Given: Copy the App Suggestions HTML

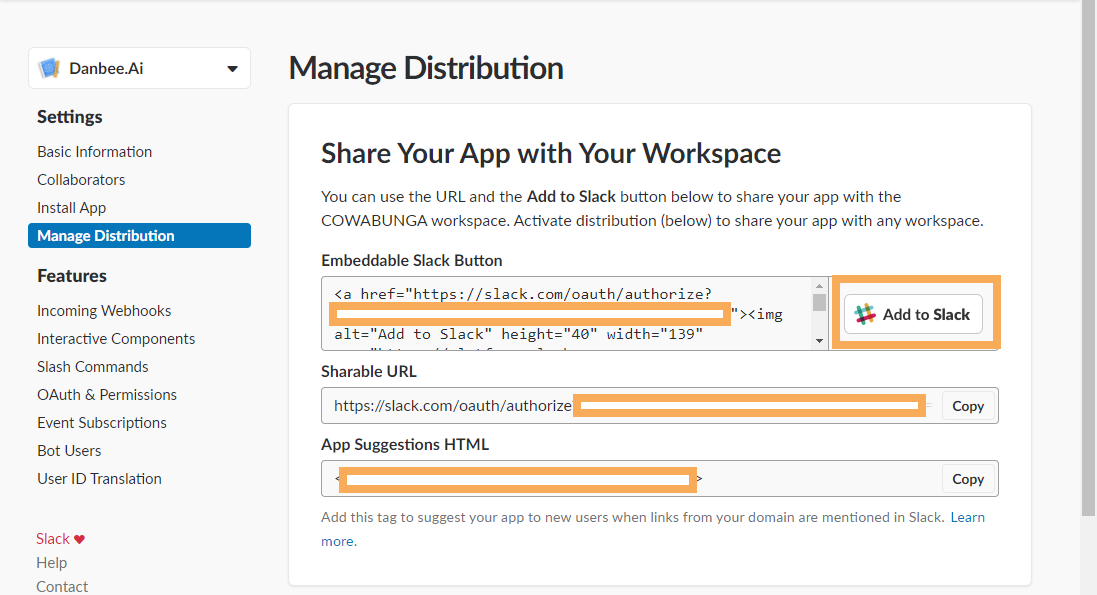Looking at the screenshot, I should pyautogui.click(x=968, y=479).
